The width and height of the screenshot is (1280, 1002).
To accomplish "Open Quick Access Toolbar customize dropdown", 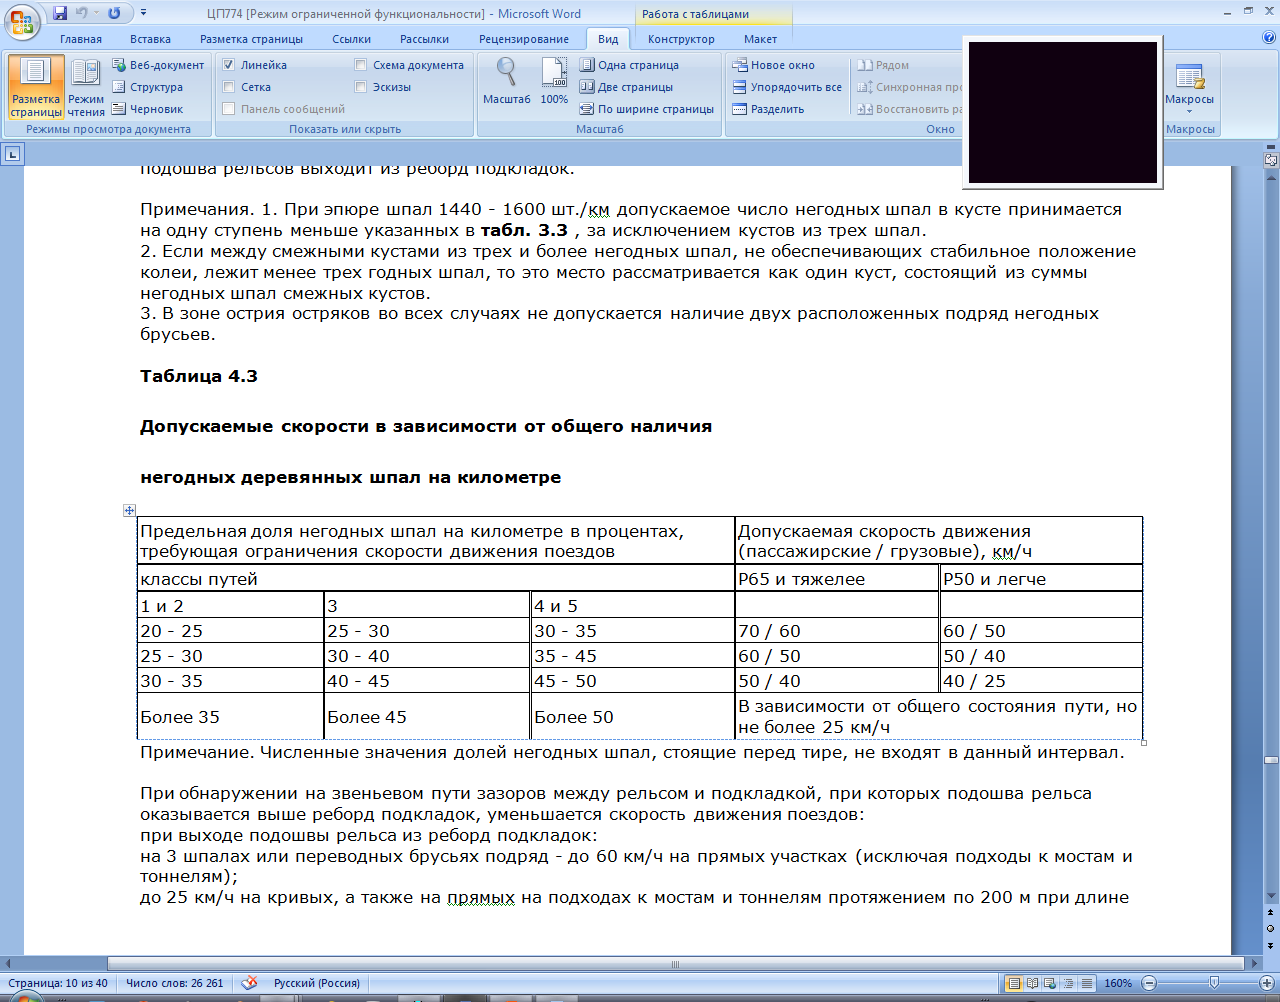I will click(x=143, y=13).
